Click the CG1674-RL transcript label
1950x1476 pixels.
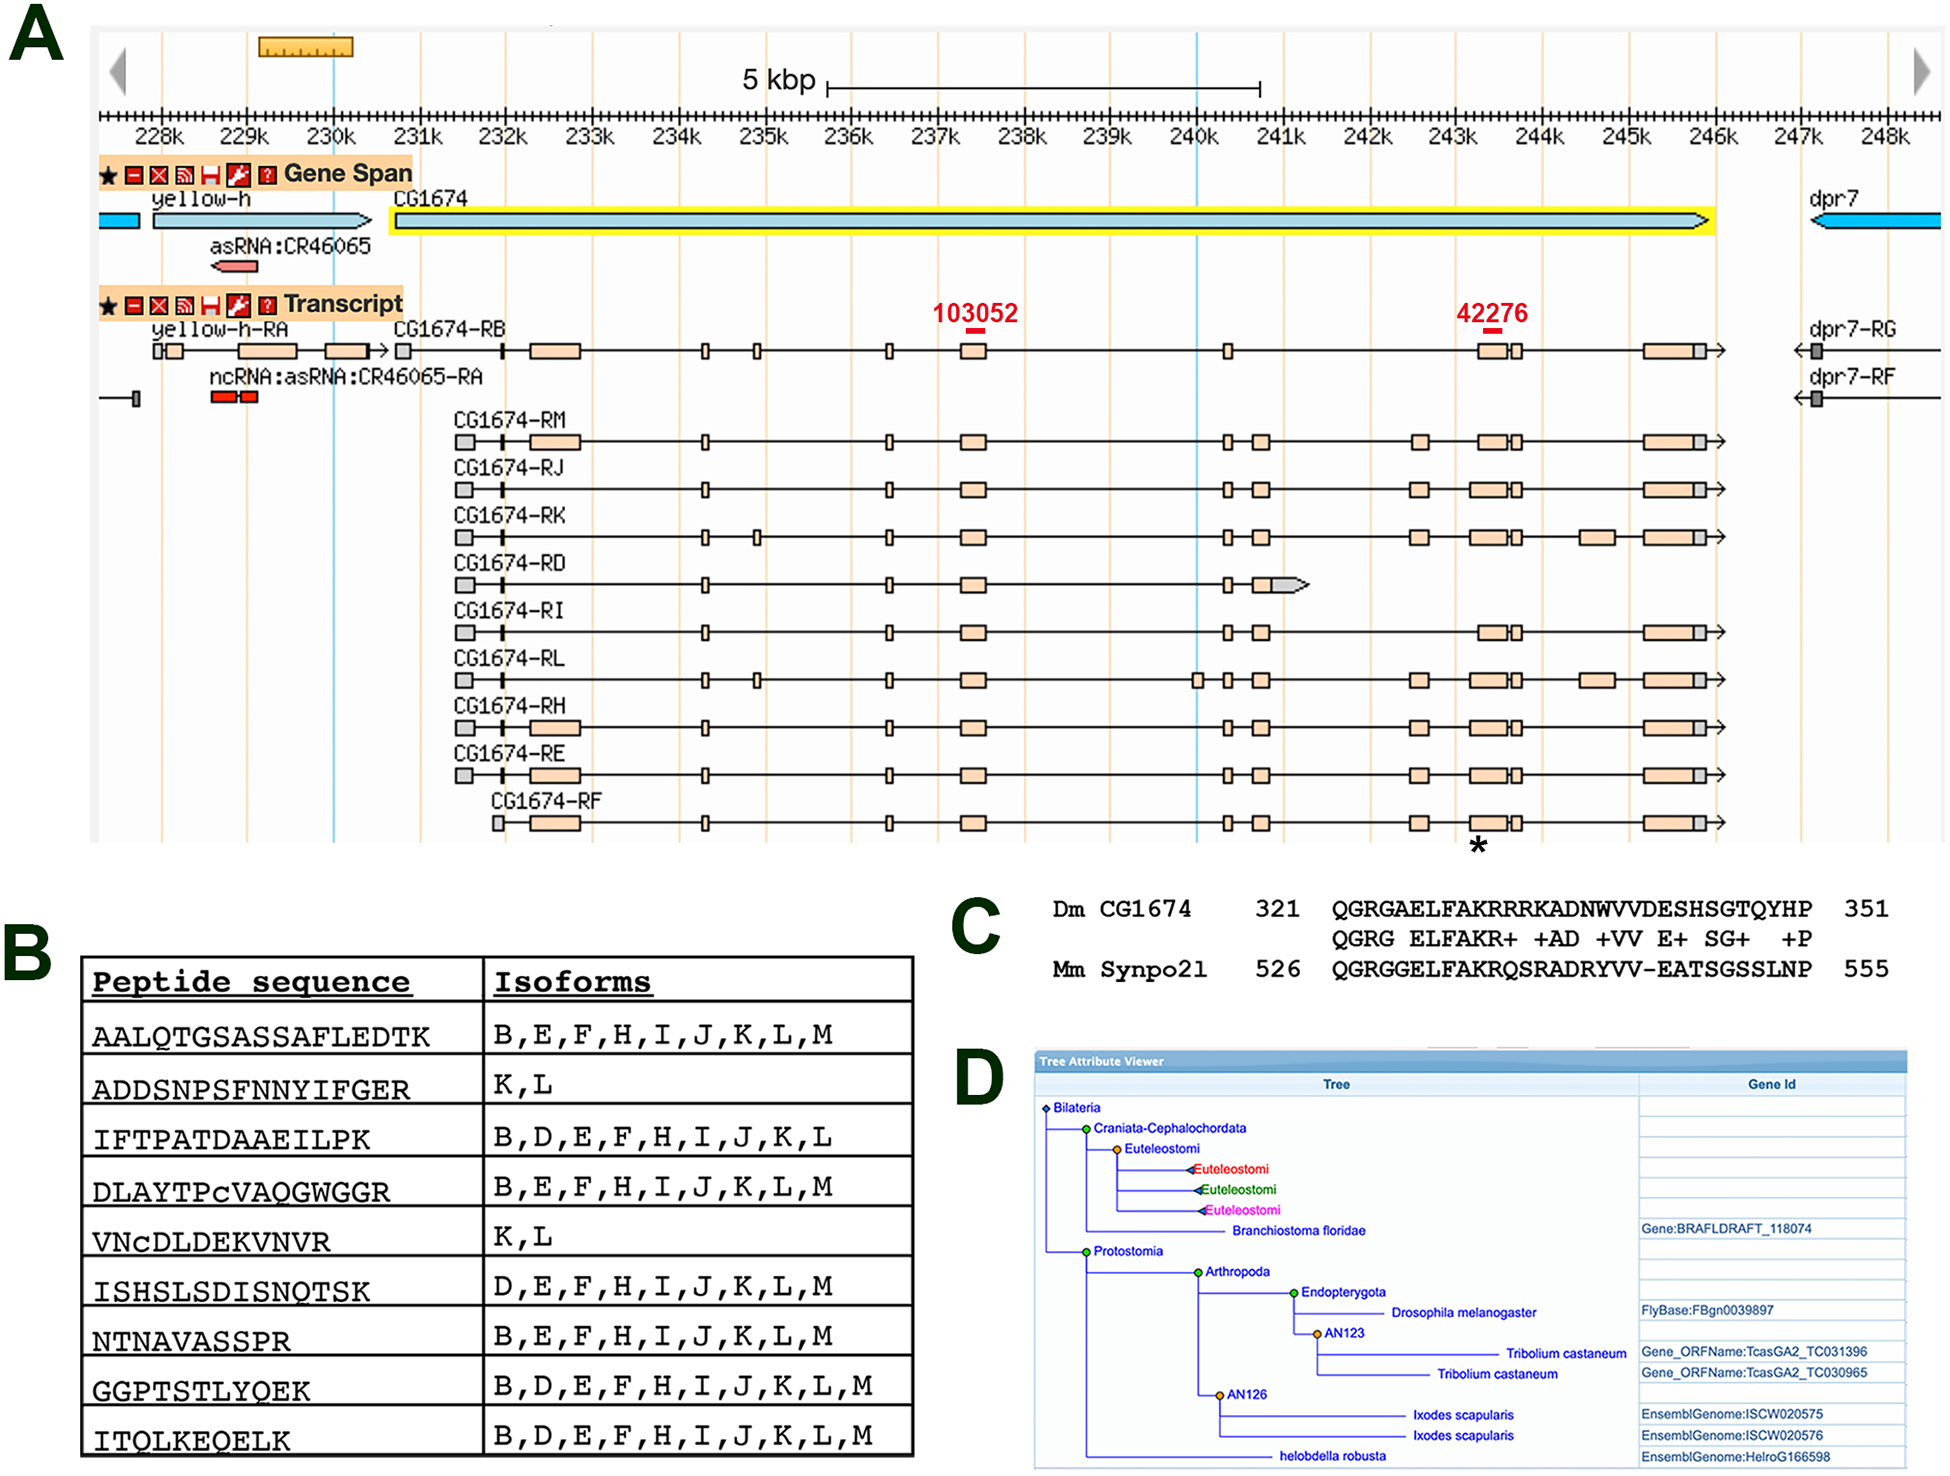coord(509,658)
